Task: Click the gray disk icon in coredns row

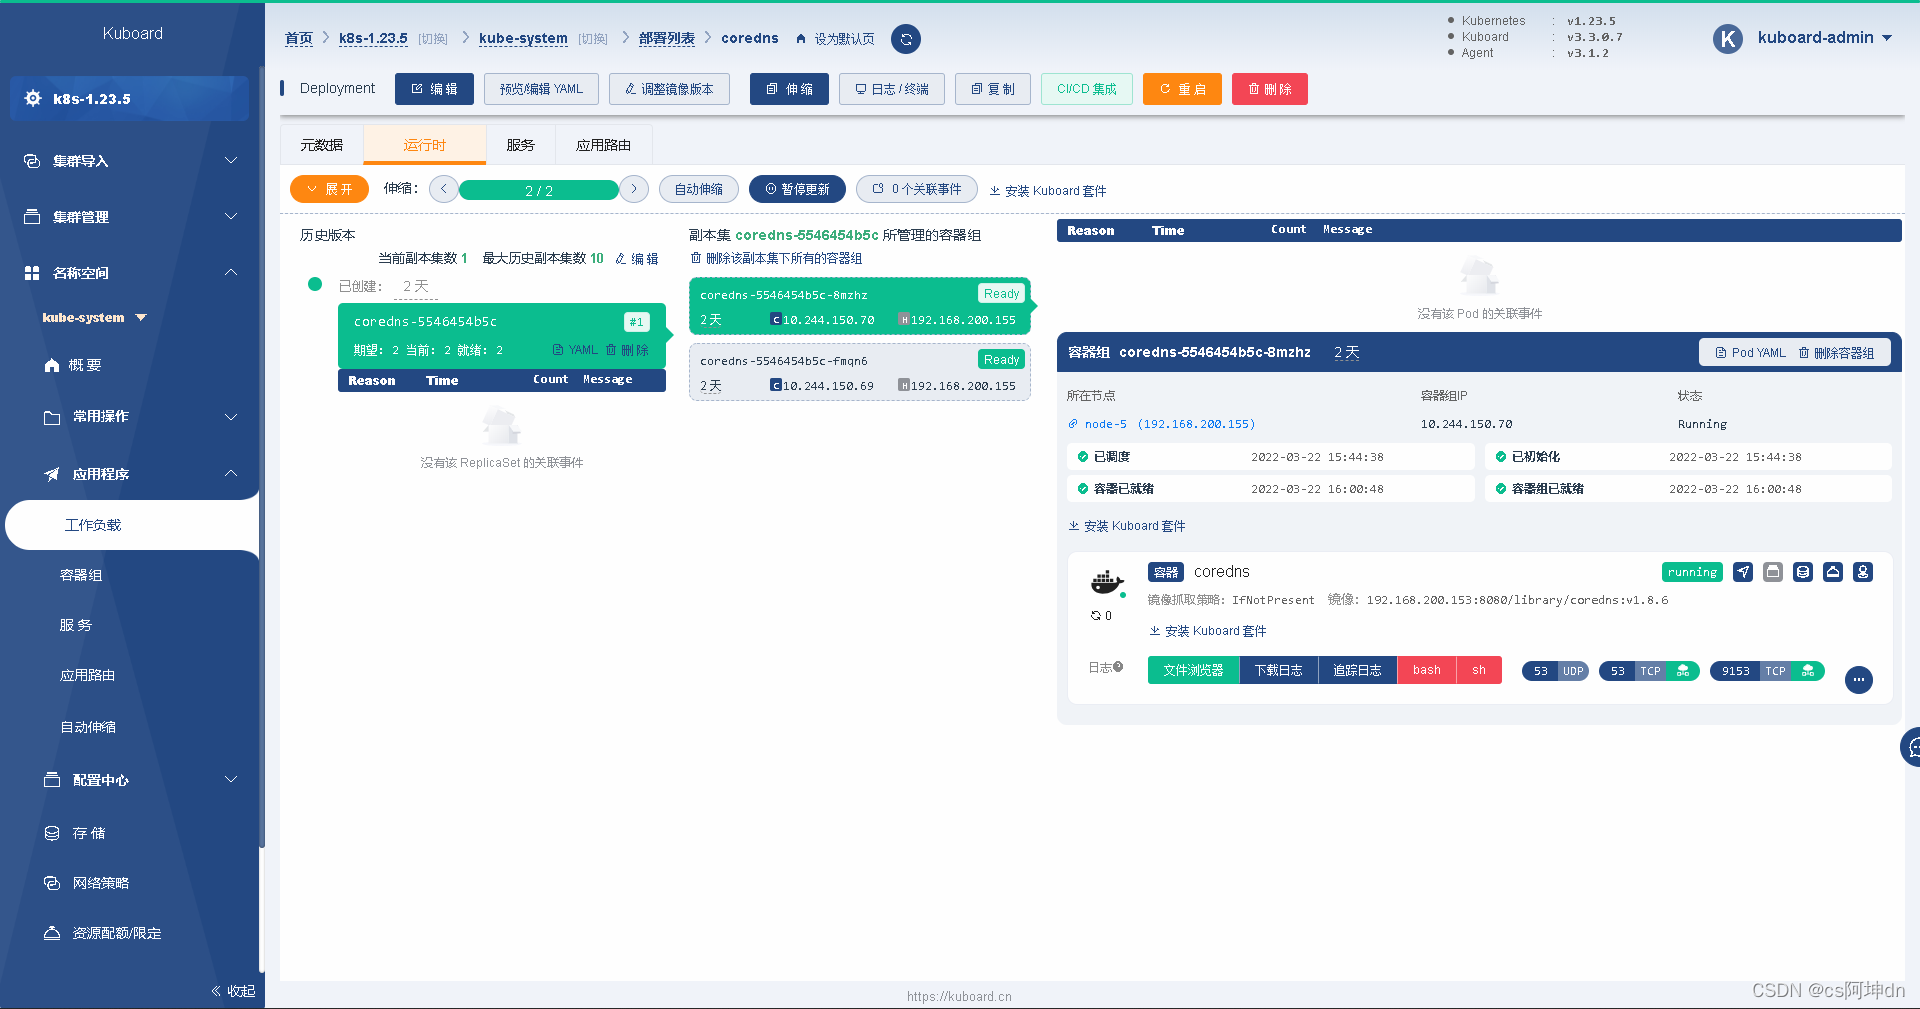Action: (x=1773, y=572)
